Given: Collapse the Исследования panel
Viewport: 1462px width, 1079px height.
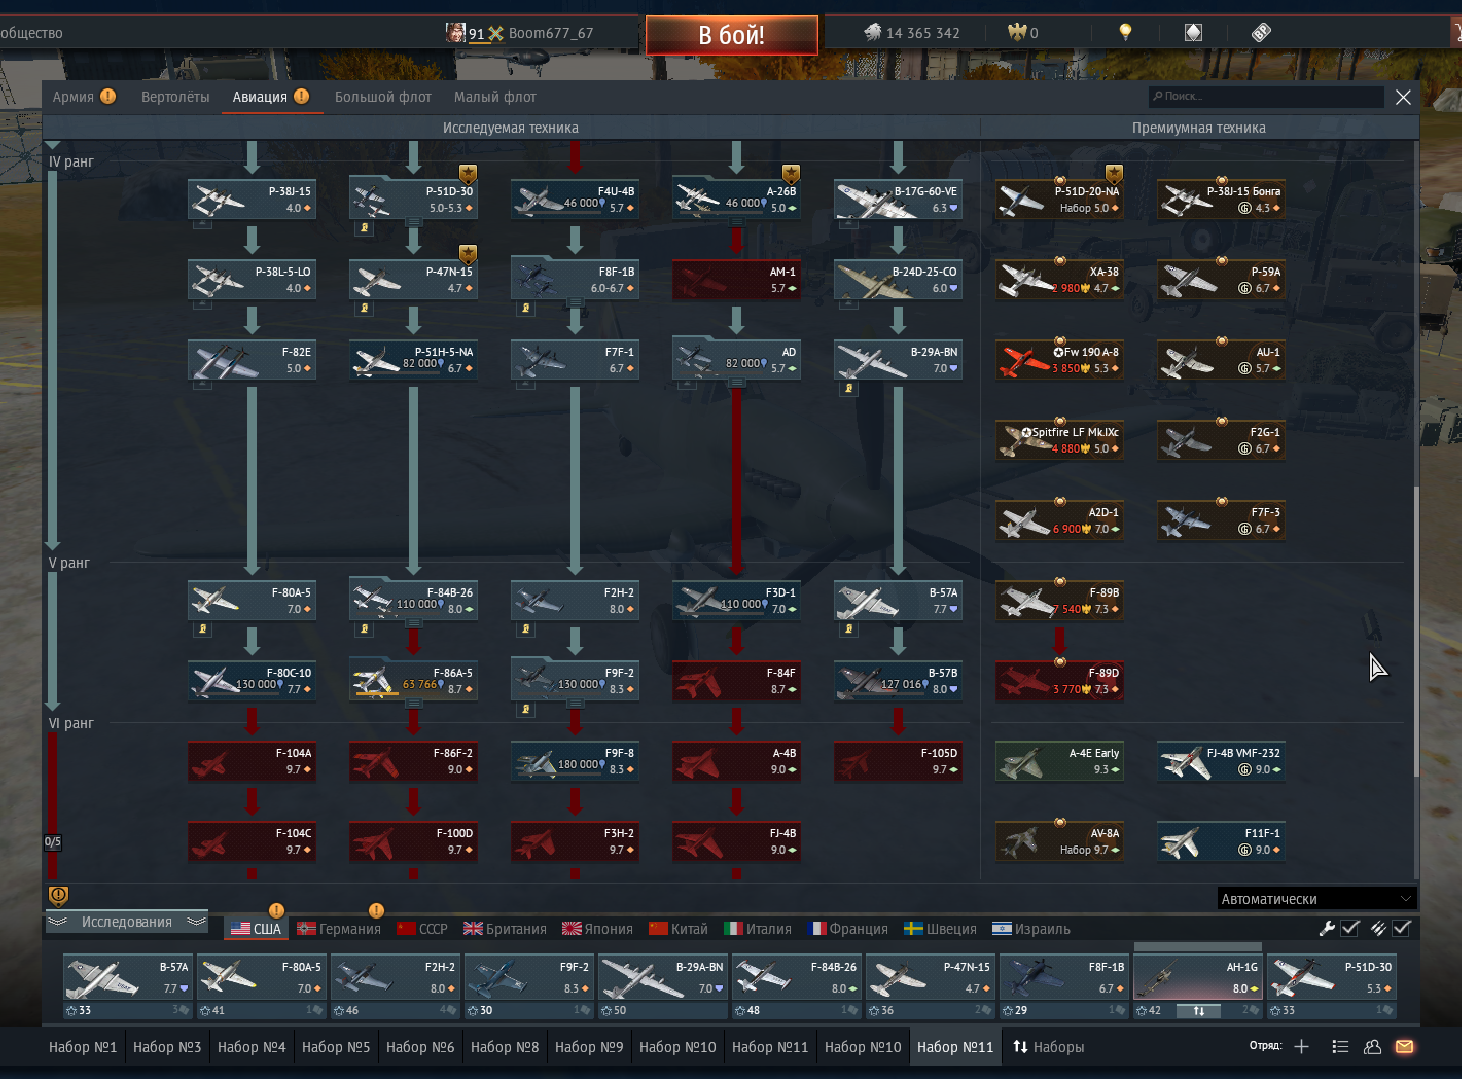Looking at the screenshot, I should pos(127,922).
